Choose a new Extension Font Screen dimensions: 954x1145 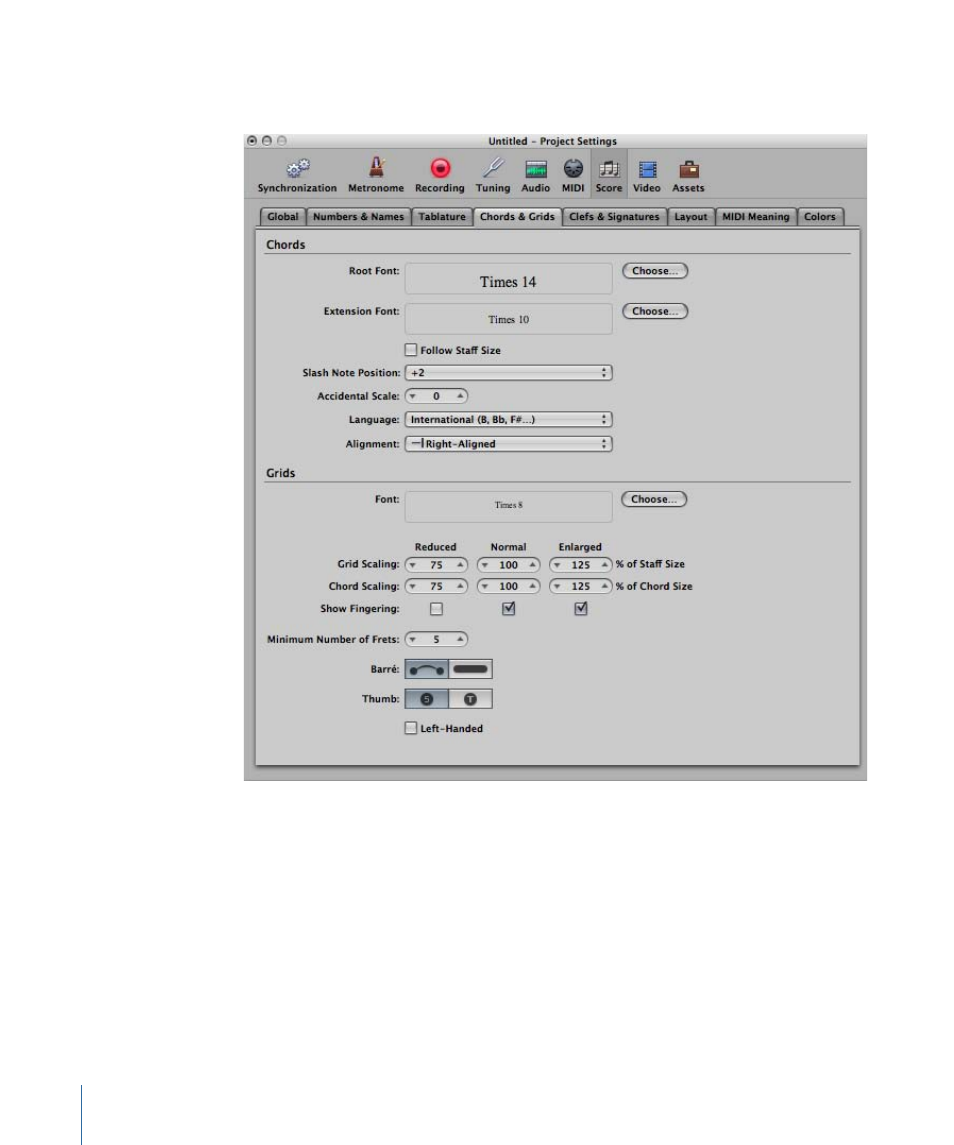tap(655, 311)
